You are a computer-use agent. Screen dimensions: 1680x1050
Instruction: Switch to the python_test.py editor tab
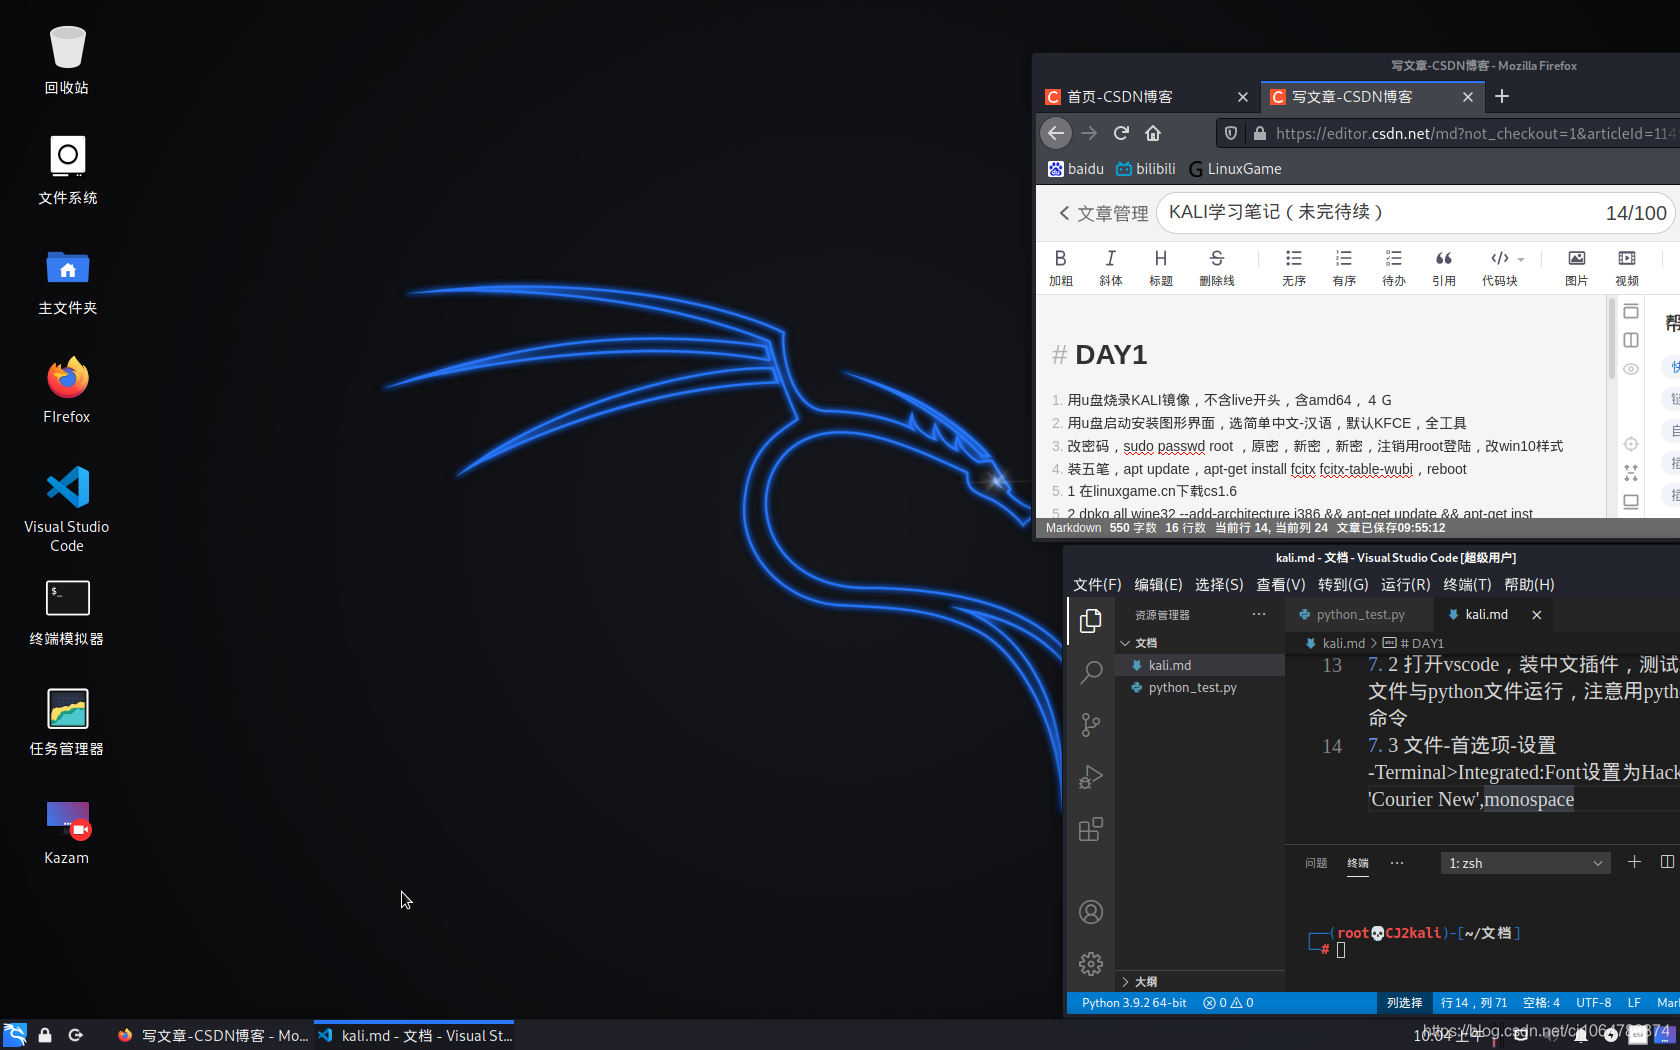[x=1359, y=615]
